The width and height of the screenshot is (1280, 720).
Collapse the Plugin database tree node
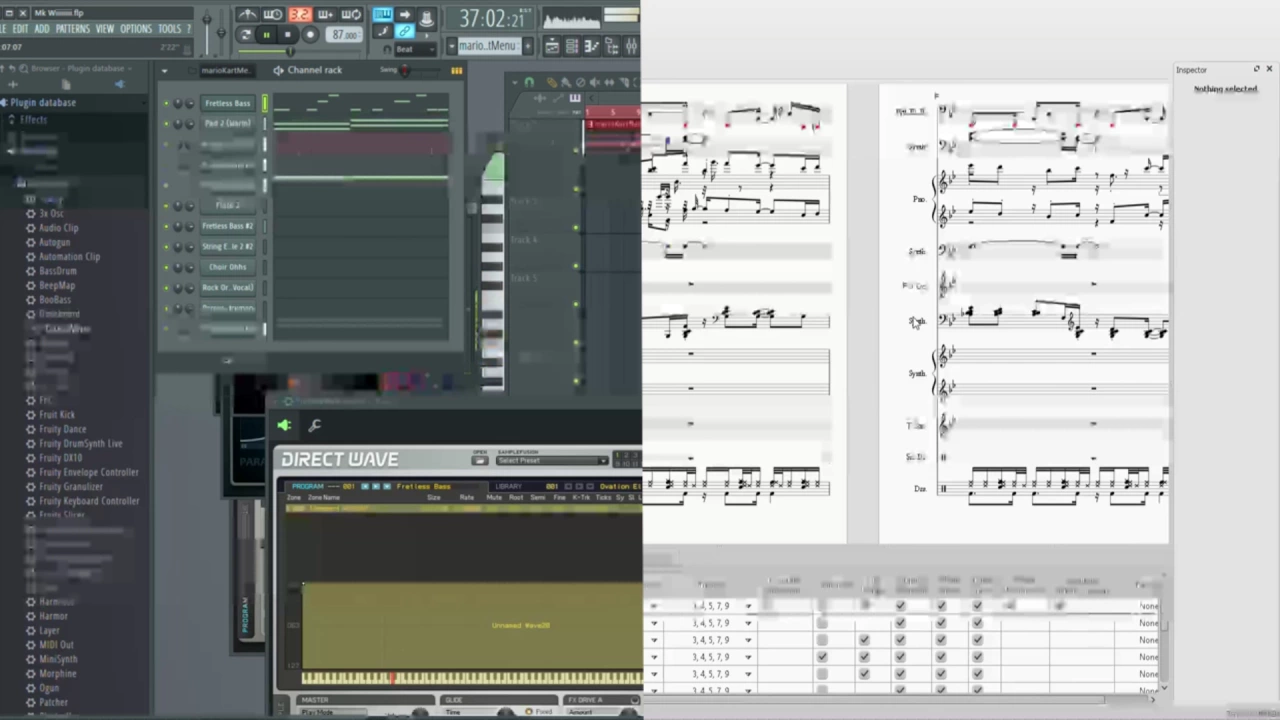[x=42, y=102]
